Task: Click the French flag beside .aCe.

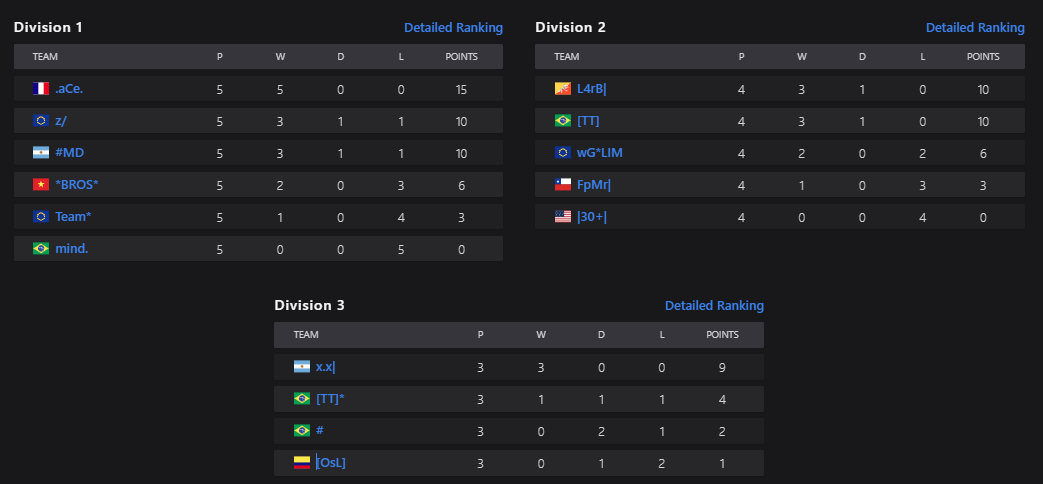Action: pyautogui.click(x=41, y=89)
